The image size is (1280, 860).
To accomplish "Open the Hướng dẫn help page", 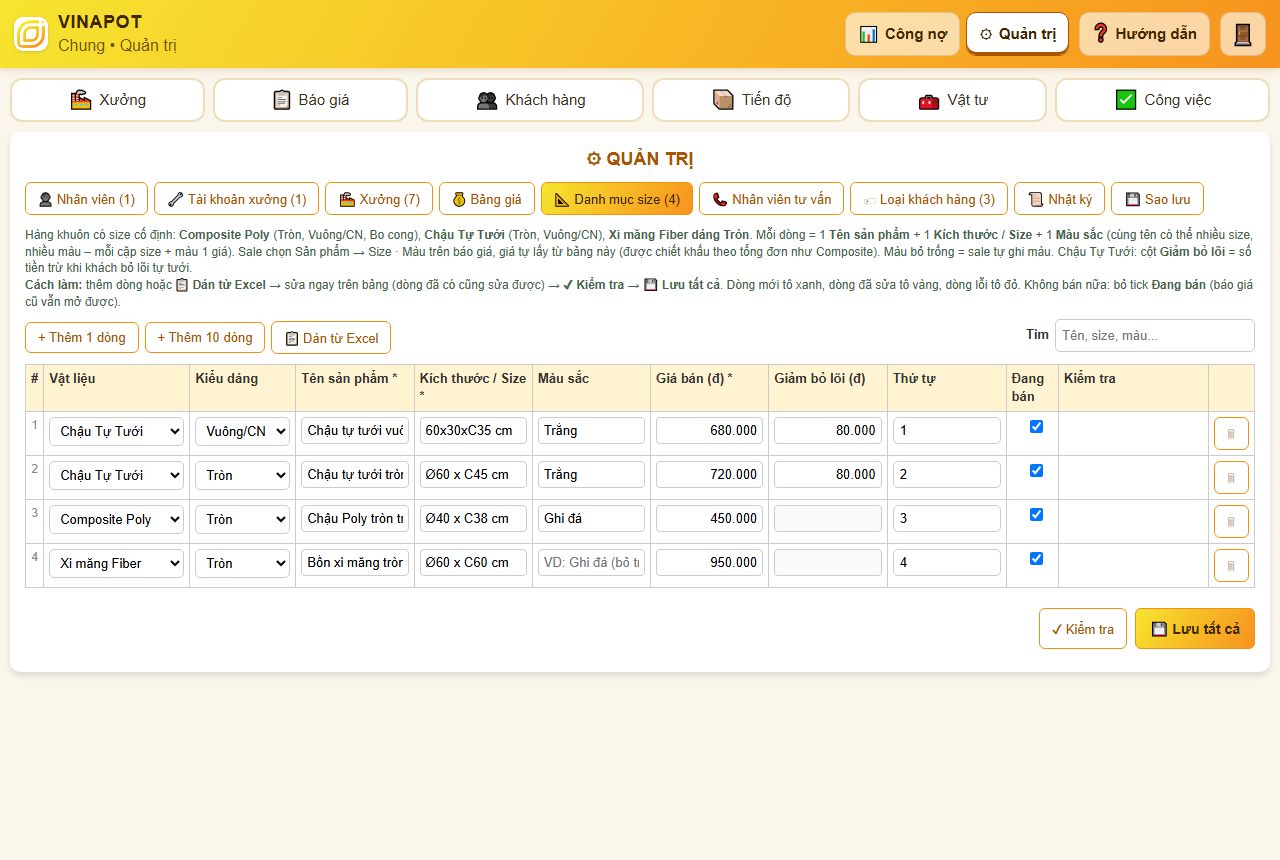I will coord(1144,34).
